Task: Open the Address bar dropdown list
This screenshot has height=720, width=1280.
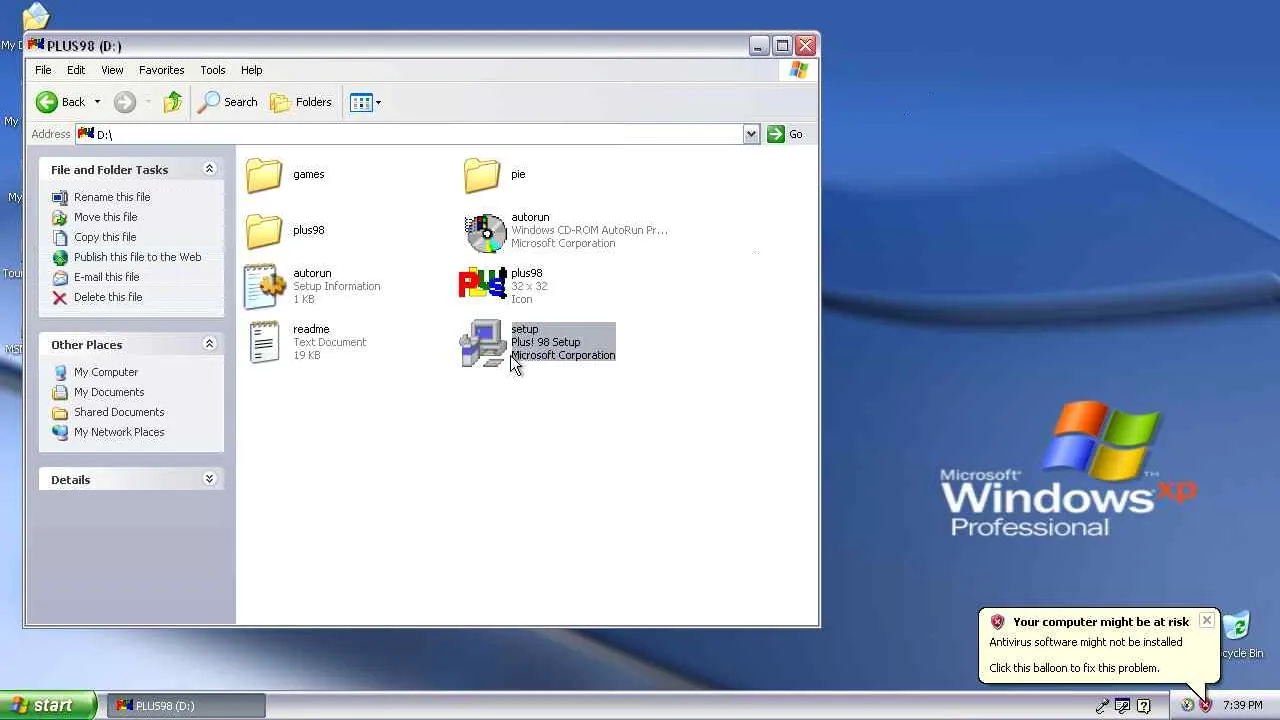Action: coord(751,134)
